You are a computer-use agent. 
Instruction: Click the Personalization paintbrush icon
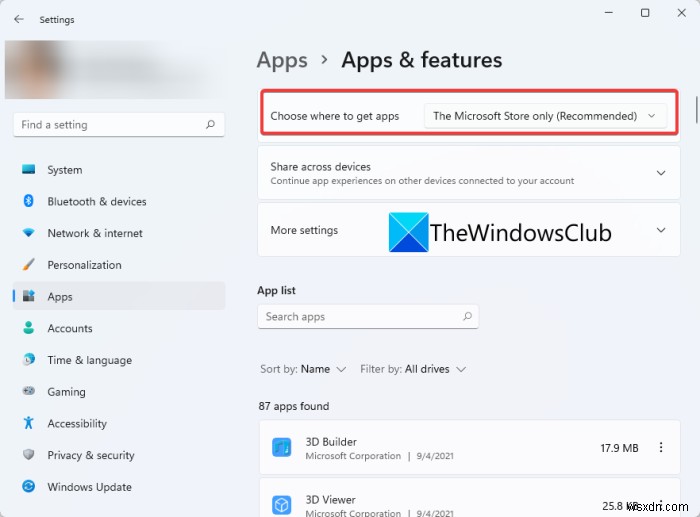point(29,265)
